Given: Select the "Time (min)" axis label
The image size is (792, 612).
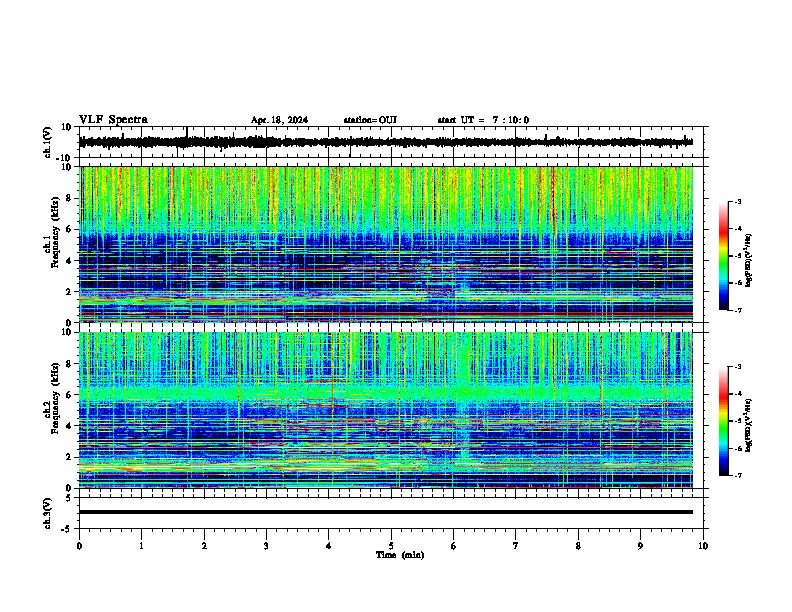Looking at the screenshot, I should [x=400, y=555].
